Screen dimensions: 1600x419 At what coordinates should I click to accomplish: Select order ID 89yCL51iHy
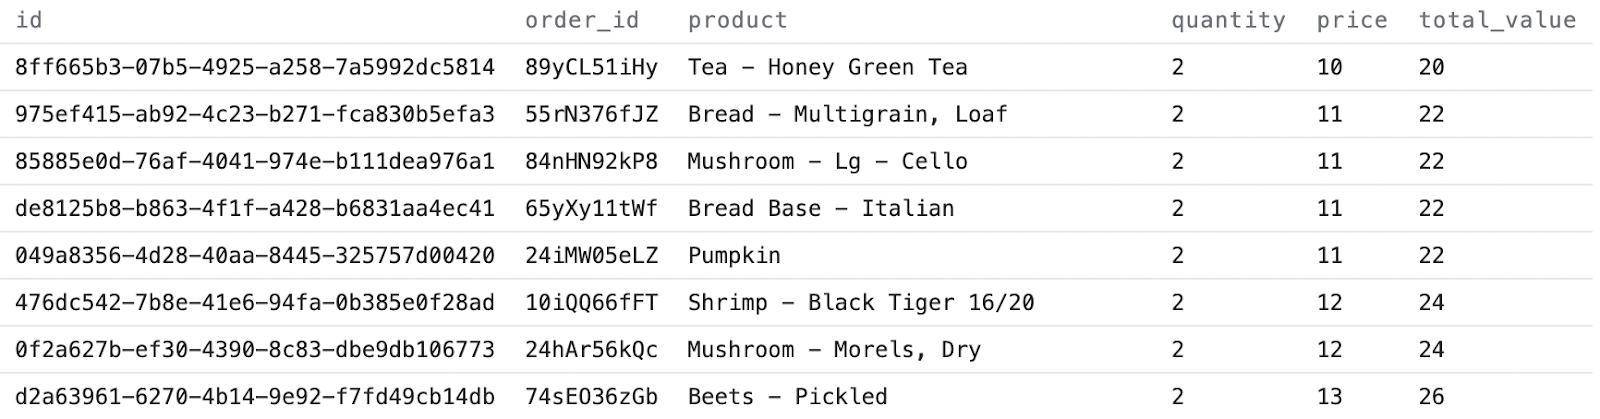(591, 67)
